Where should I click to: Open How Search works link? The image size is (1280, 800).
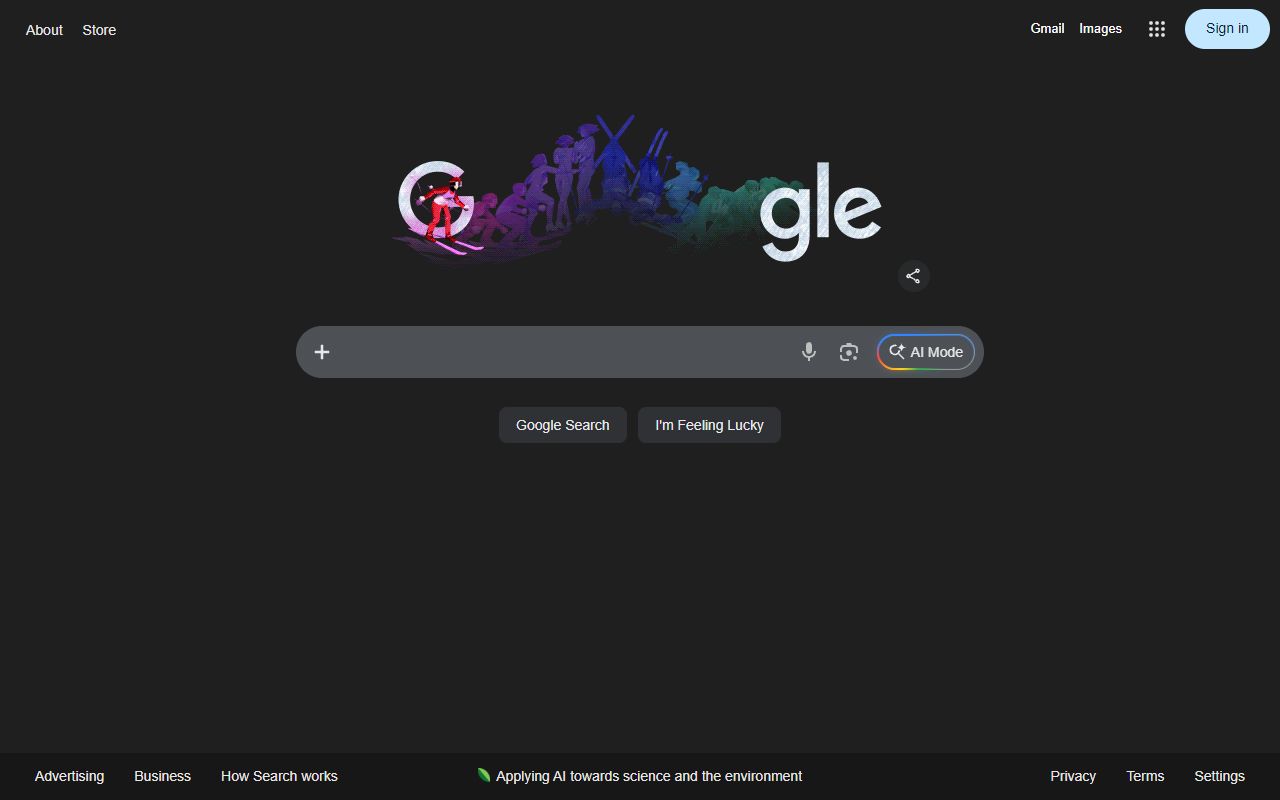pos(279,776)
